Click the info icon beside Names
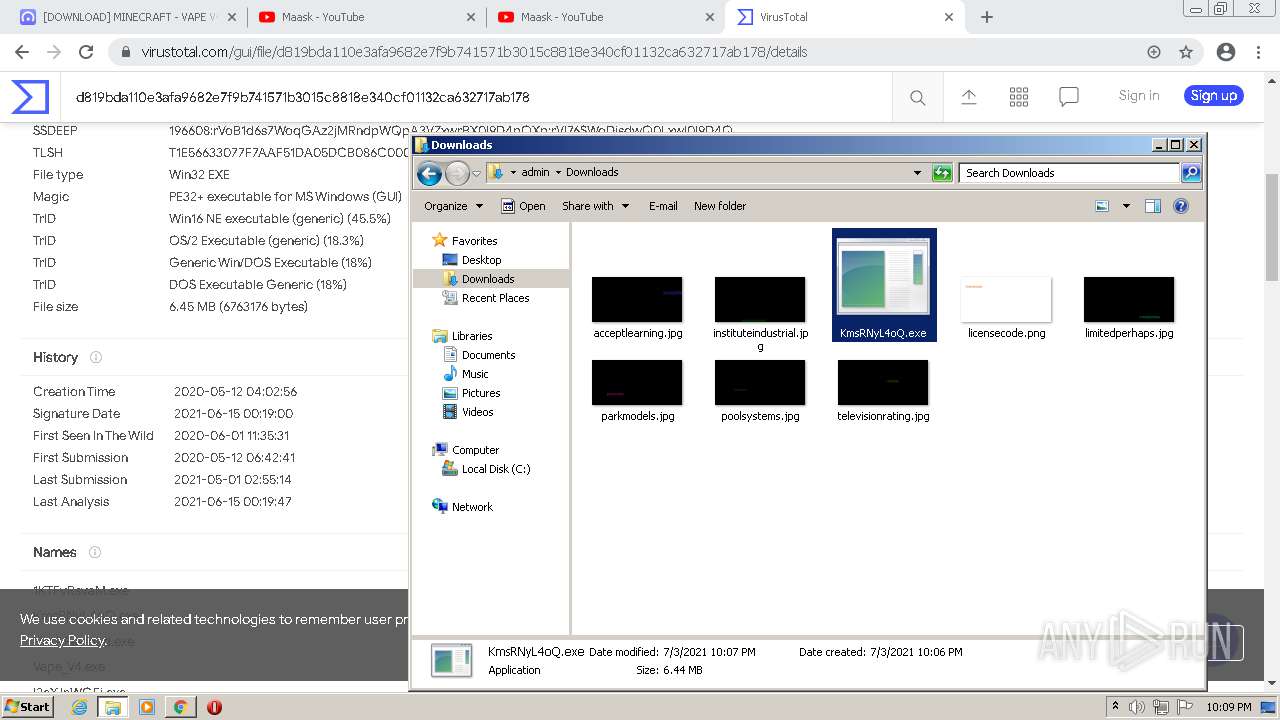 (95, 552)
